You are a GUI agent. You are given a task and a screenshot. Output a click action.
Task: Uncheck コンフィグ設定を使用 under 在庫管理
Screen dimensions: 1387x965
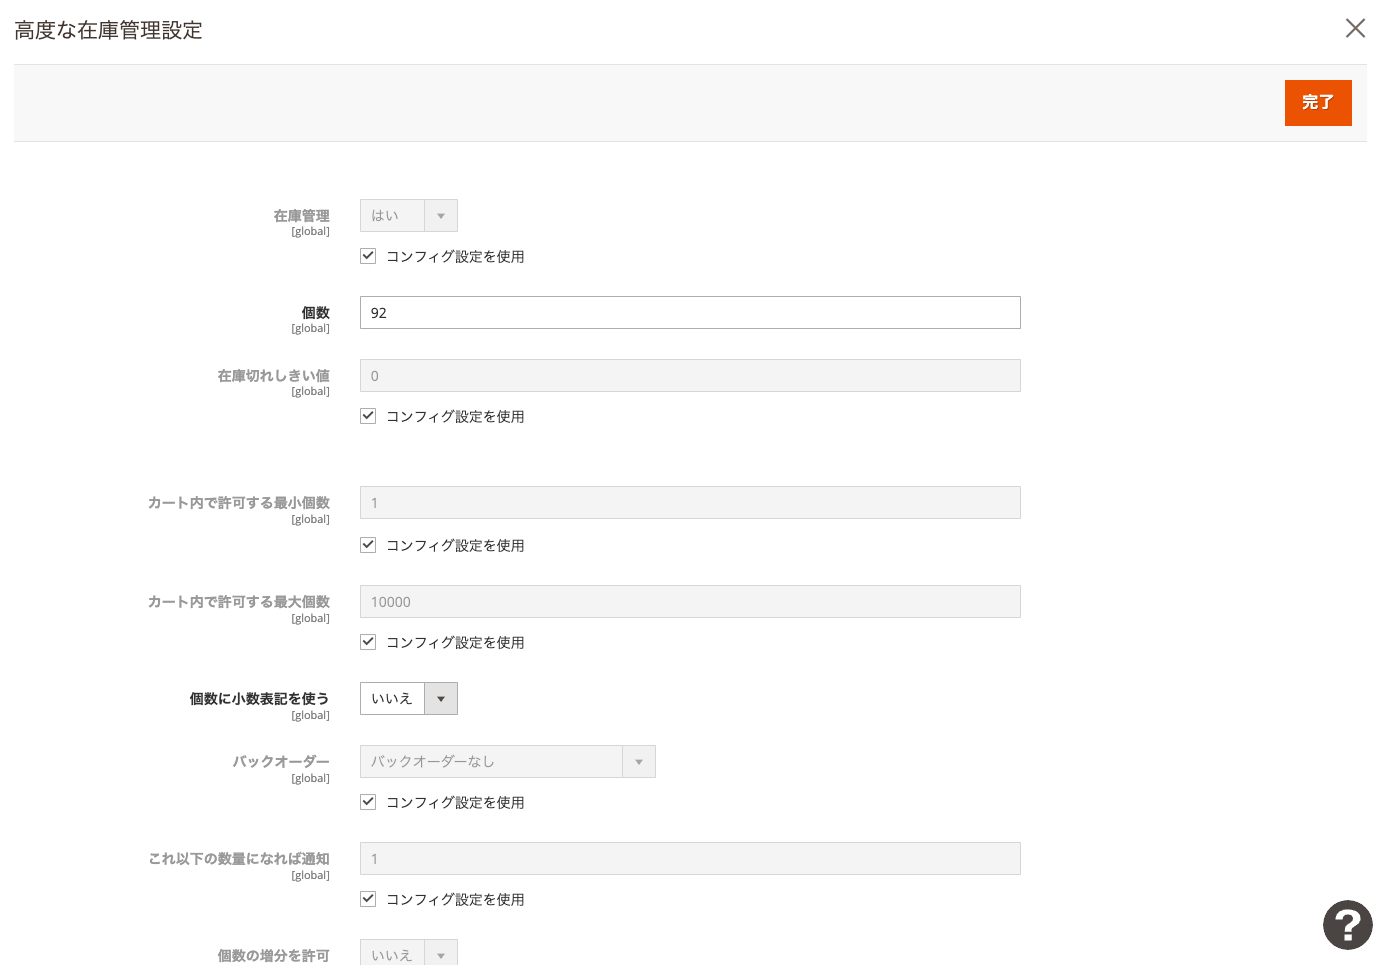367,255
